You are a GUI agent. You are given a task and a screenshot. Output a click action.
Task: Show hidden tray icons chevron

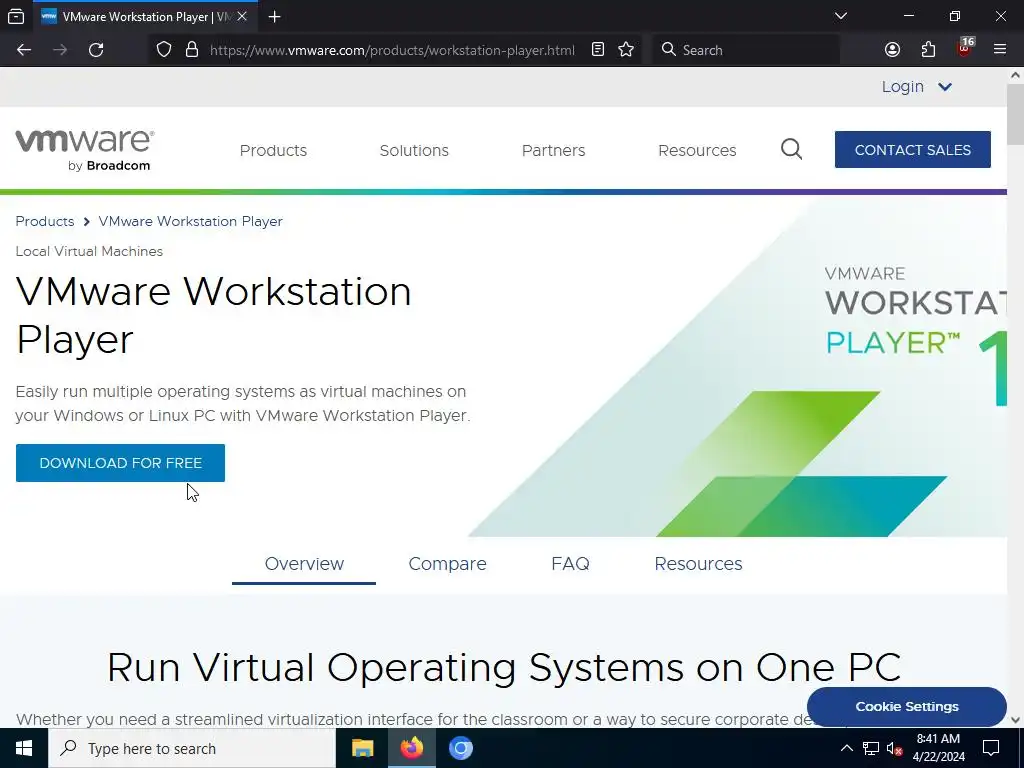tap(846, 748)
